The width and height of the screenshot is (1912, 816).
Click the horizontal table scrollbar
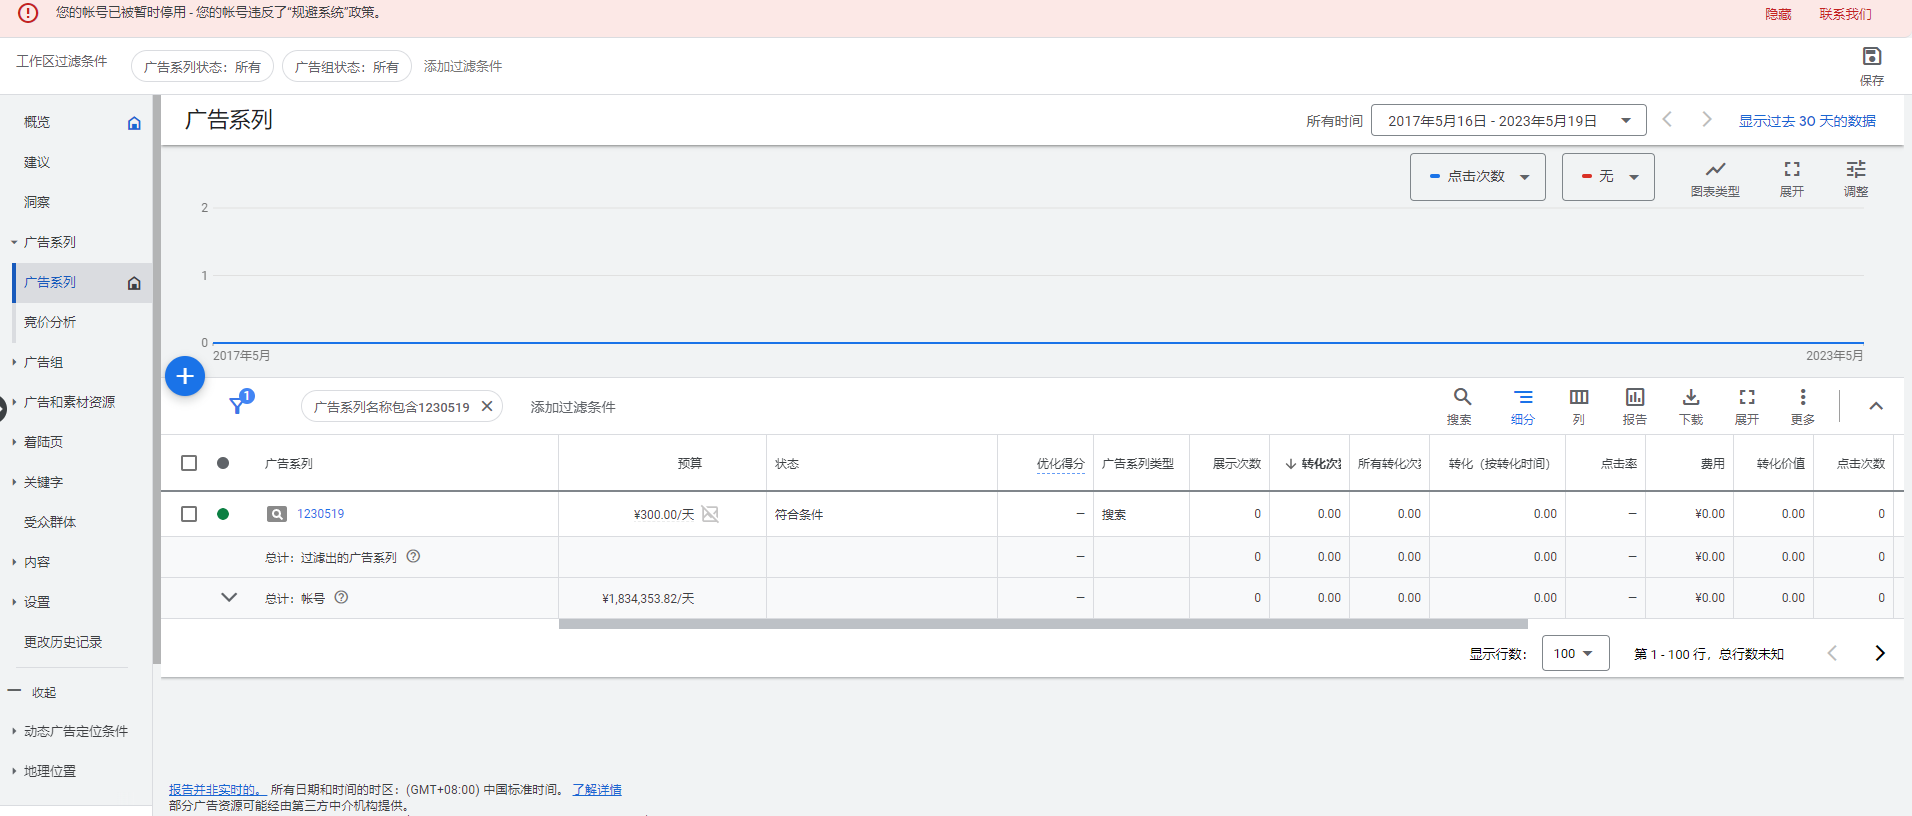(x=1043, y=624)
